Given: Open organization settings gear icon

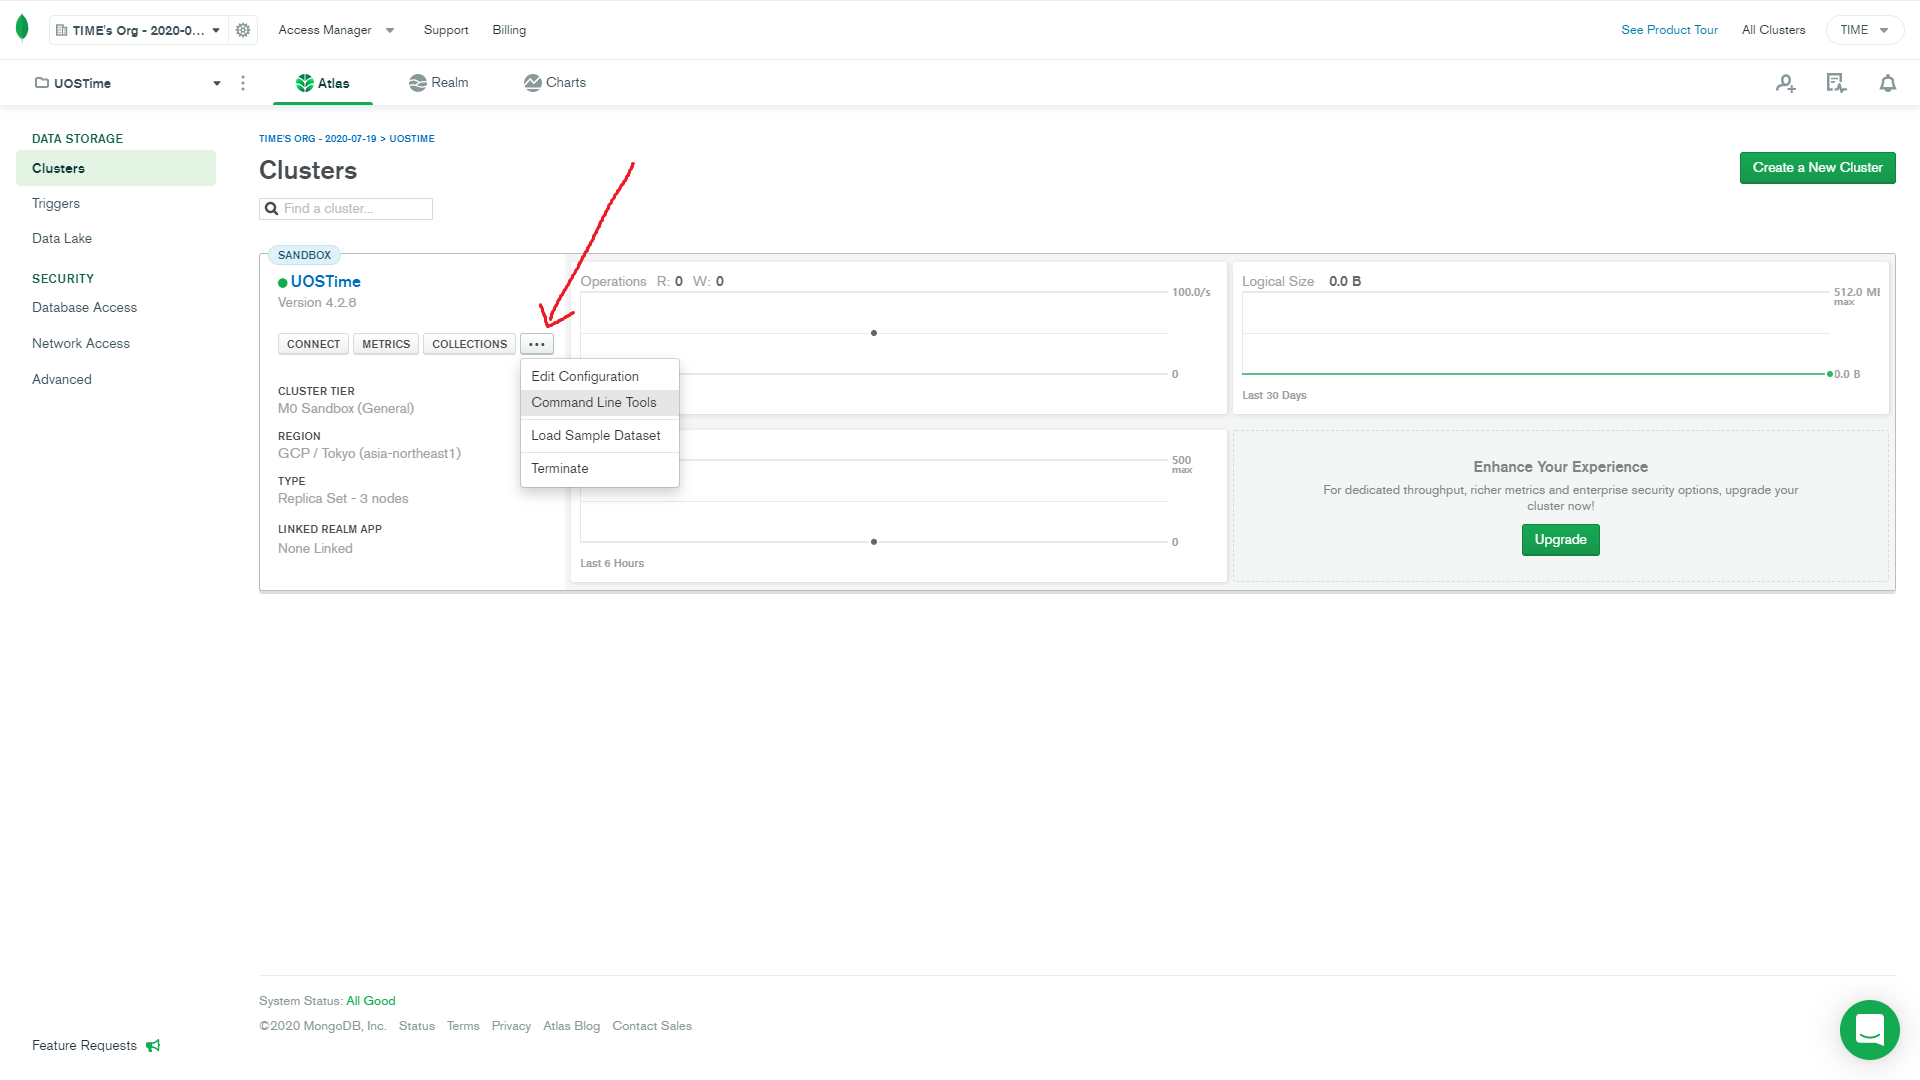Looking at the screenshot, I should 243,30.
